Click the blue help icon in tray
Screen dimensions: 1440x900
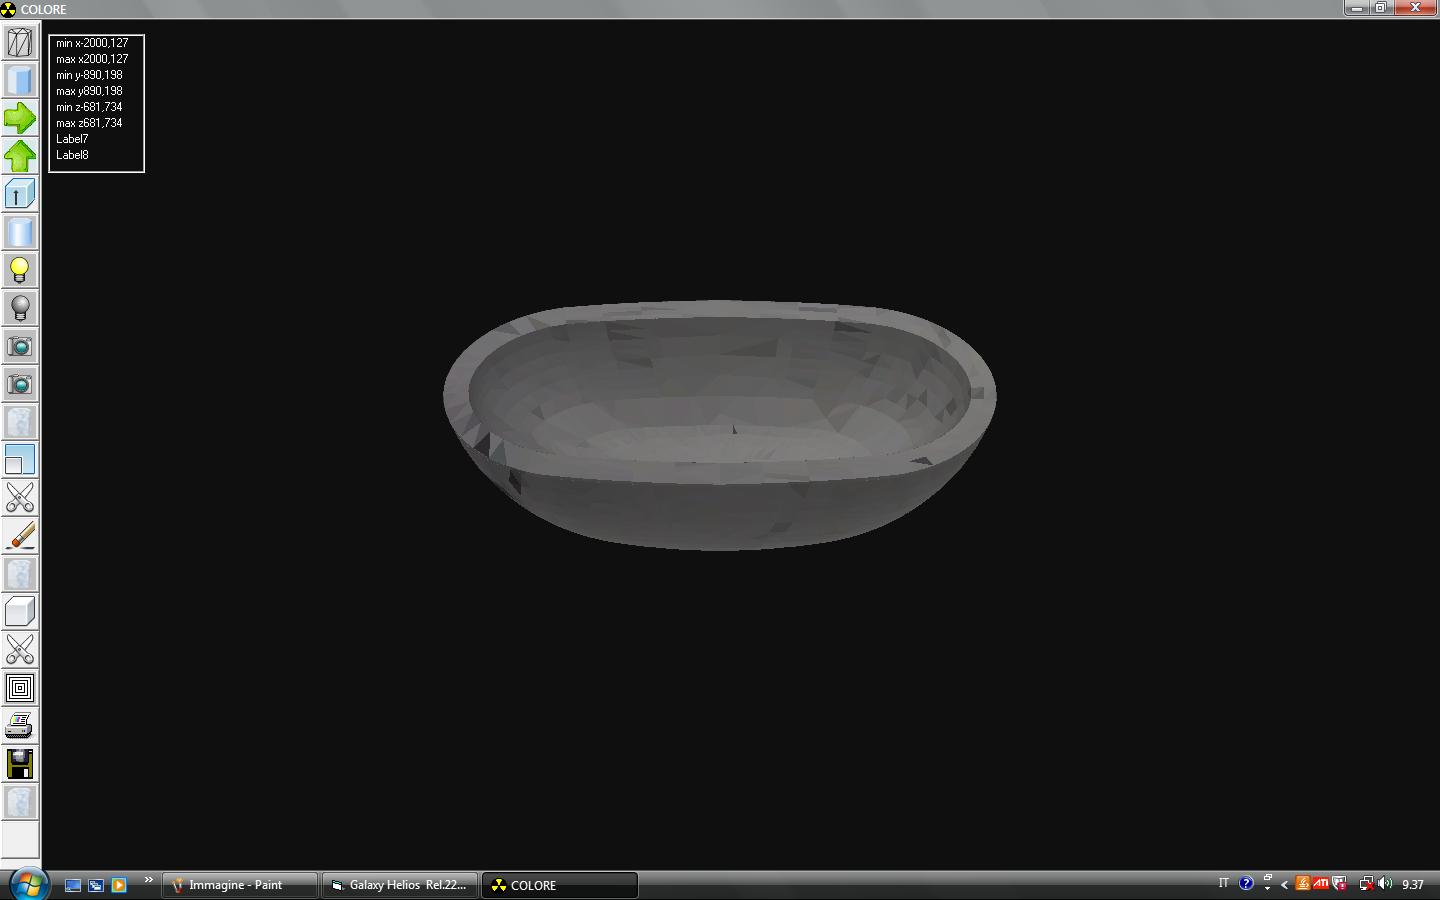tap(1246, 884)
